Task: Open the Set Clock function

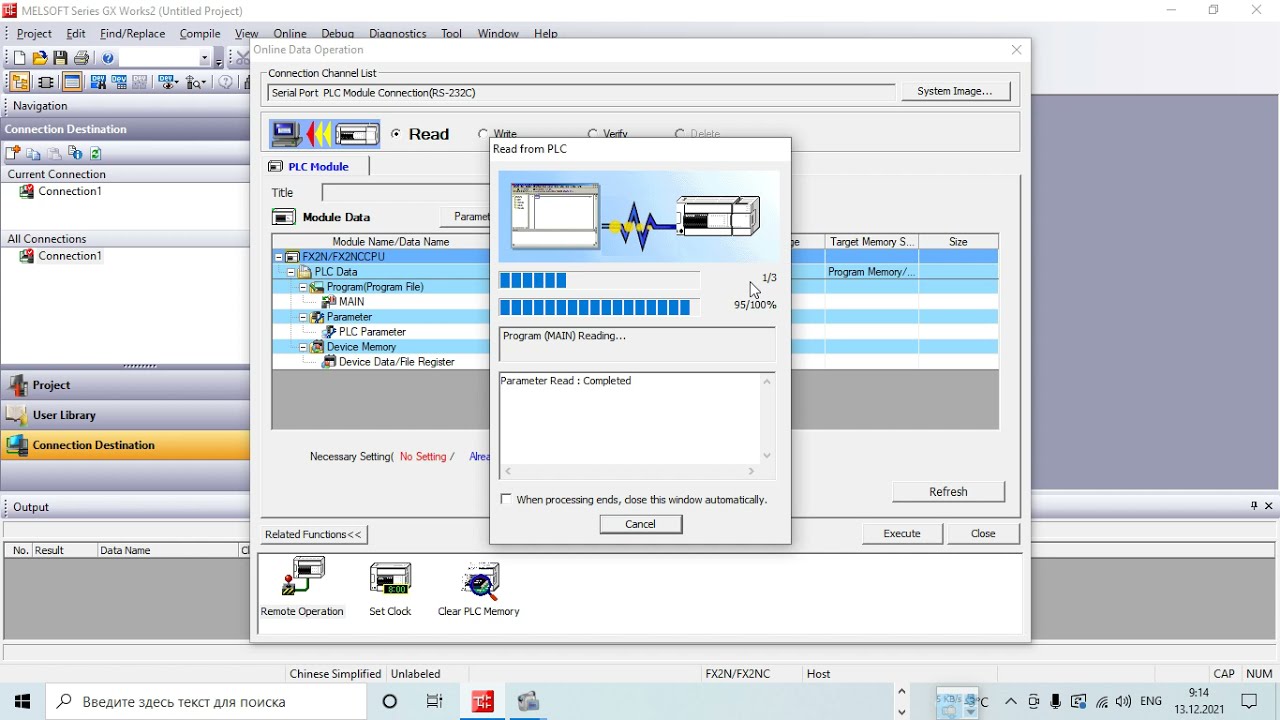Action: click(390, 588)
